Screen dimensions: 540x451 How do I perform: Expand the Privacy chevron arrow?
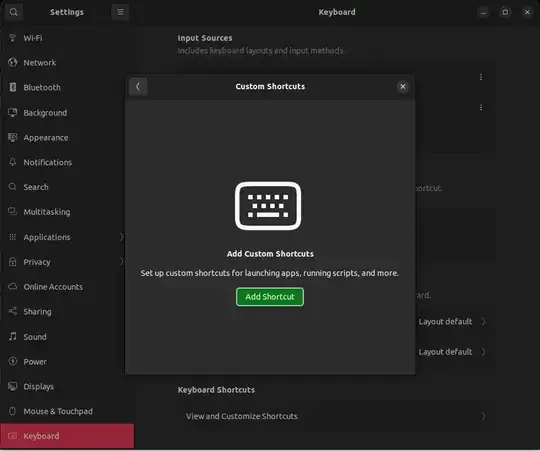[x=121, y=262]
